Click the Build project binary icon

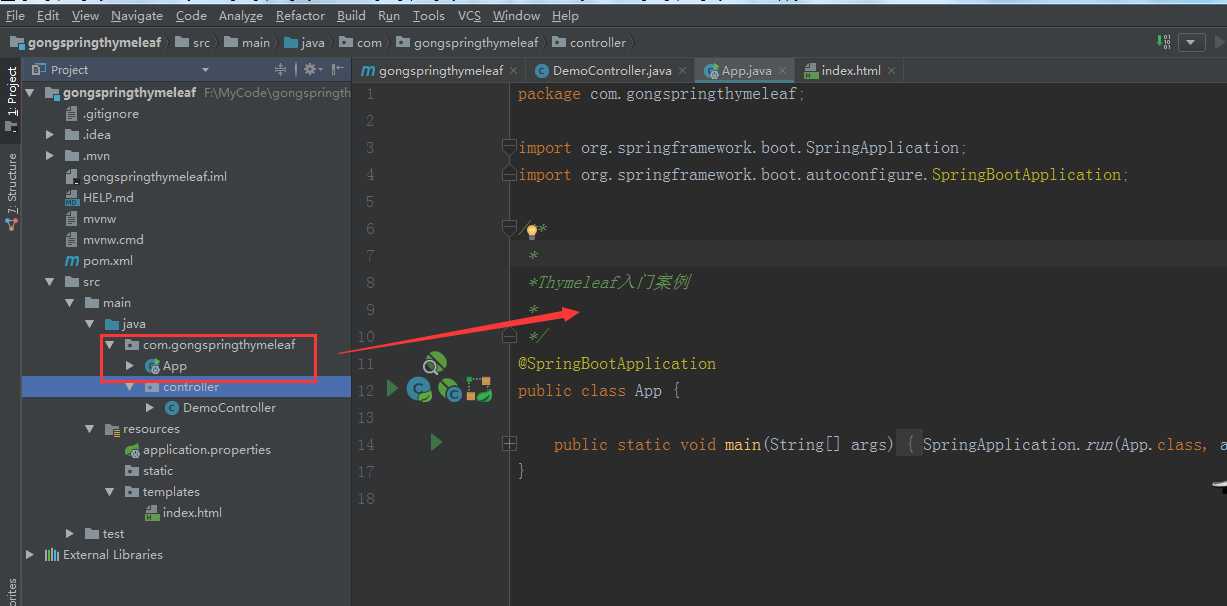point(1163,42)
